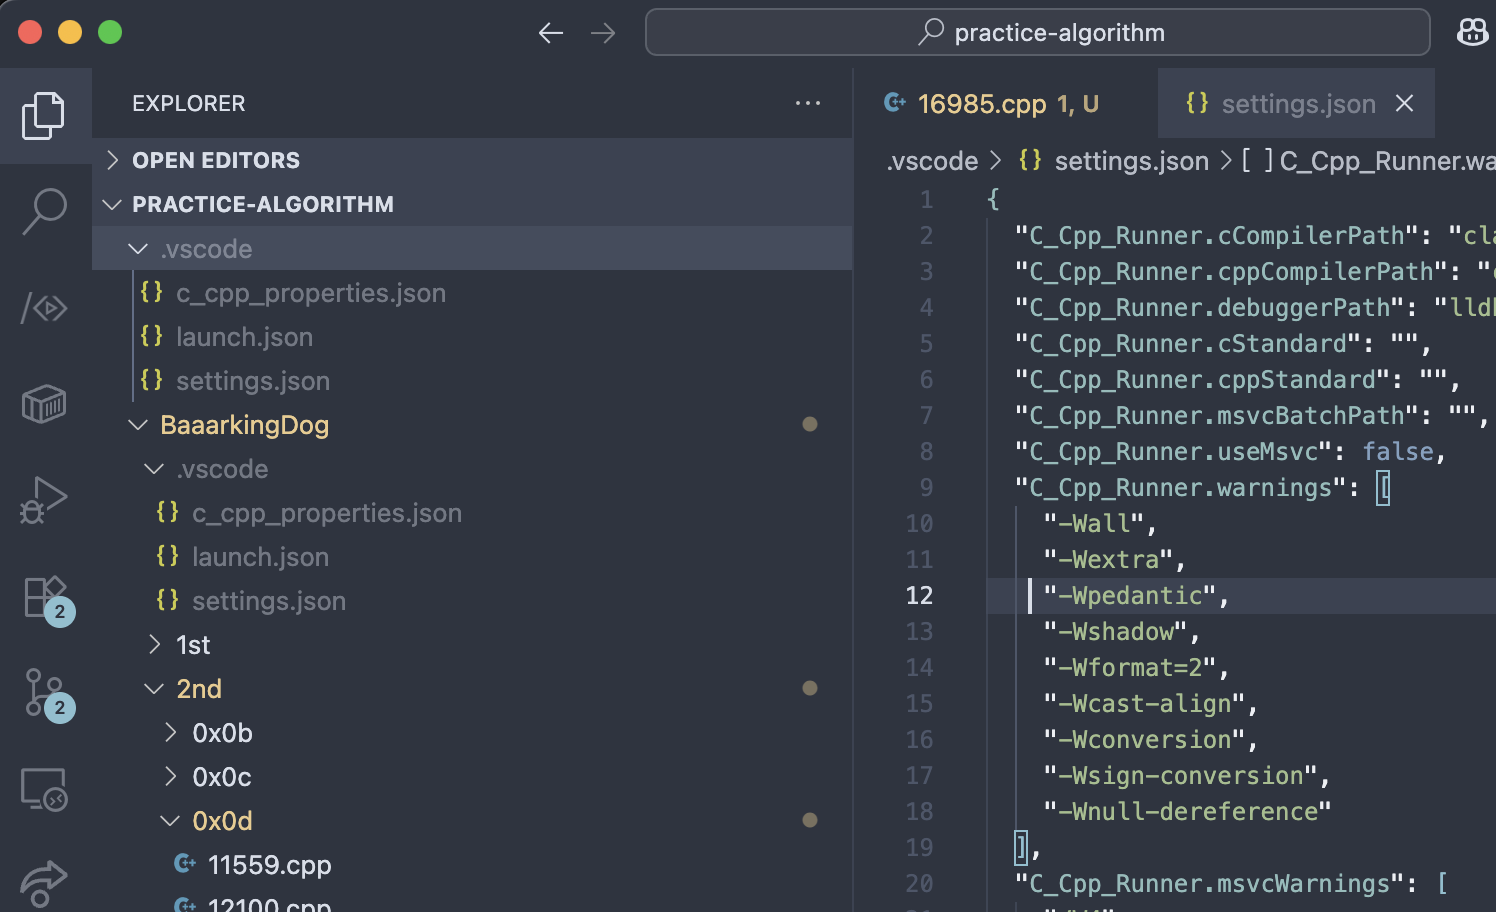Open the Remote Explorer view
1496x912 pixels.
(x=45, y=789)
